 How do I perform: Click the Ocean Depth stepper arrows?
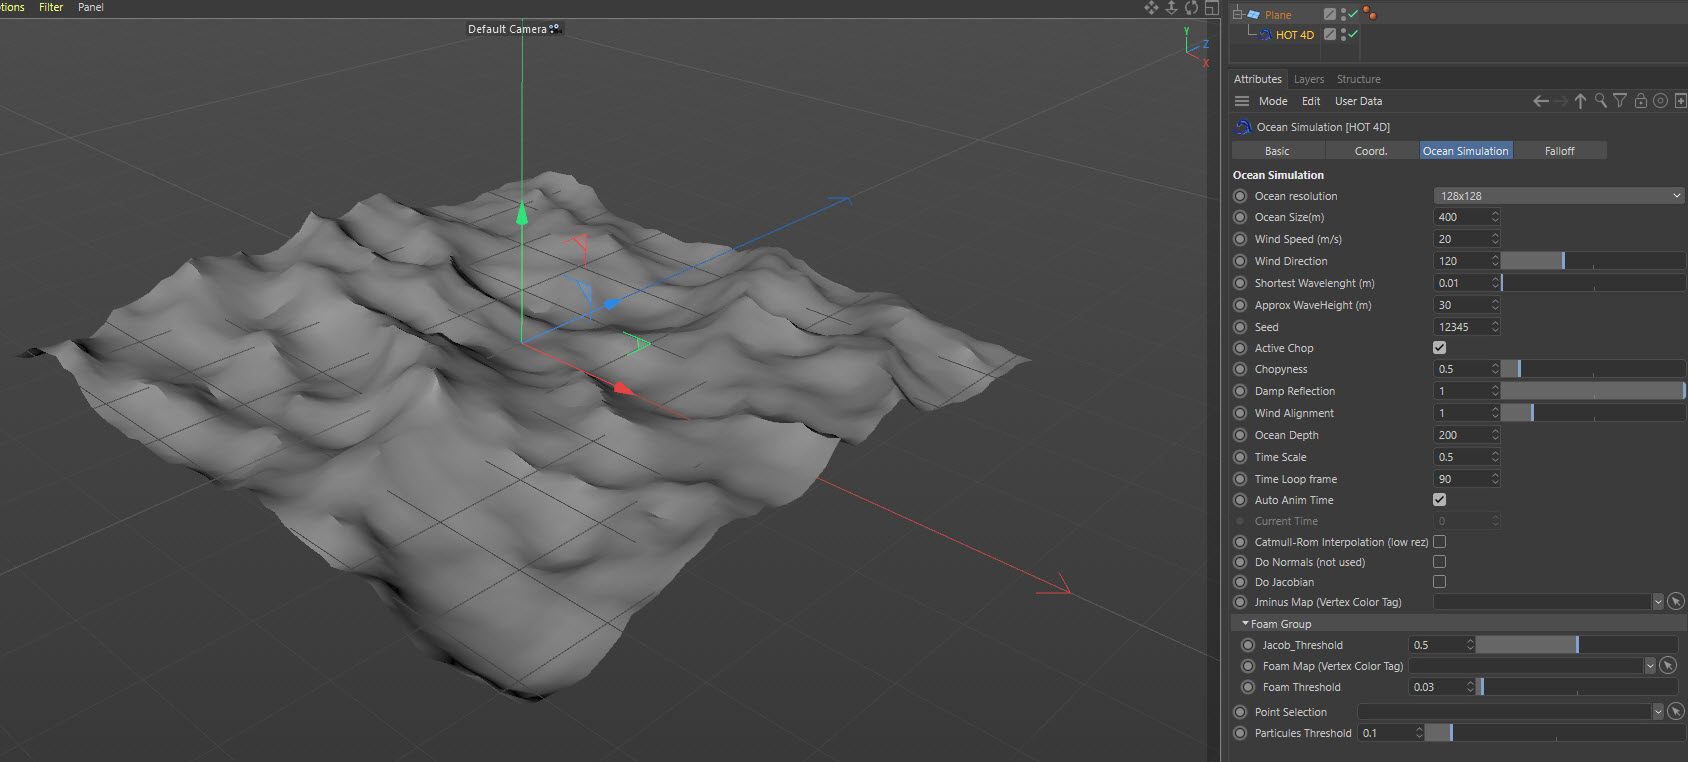1495,435
